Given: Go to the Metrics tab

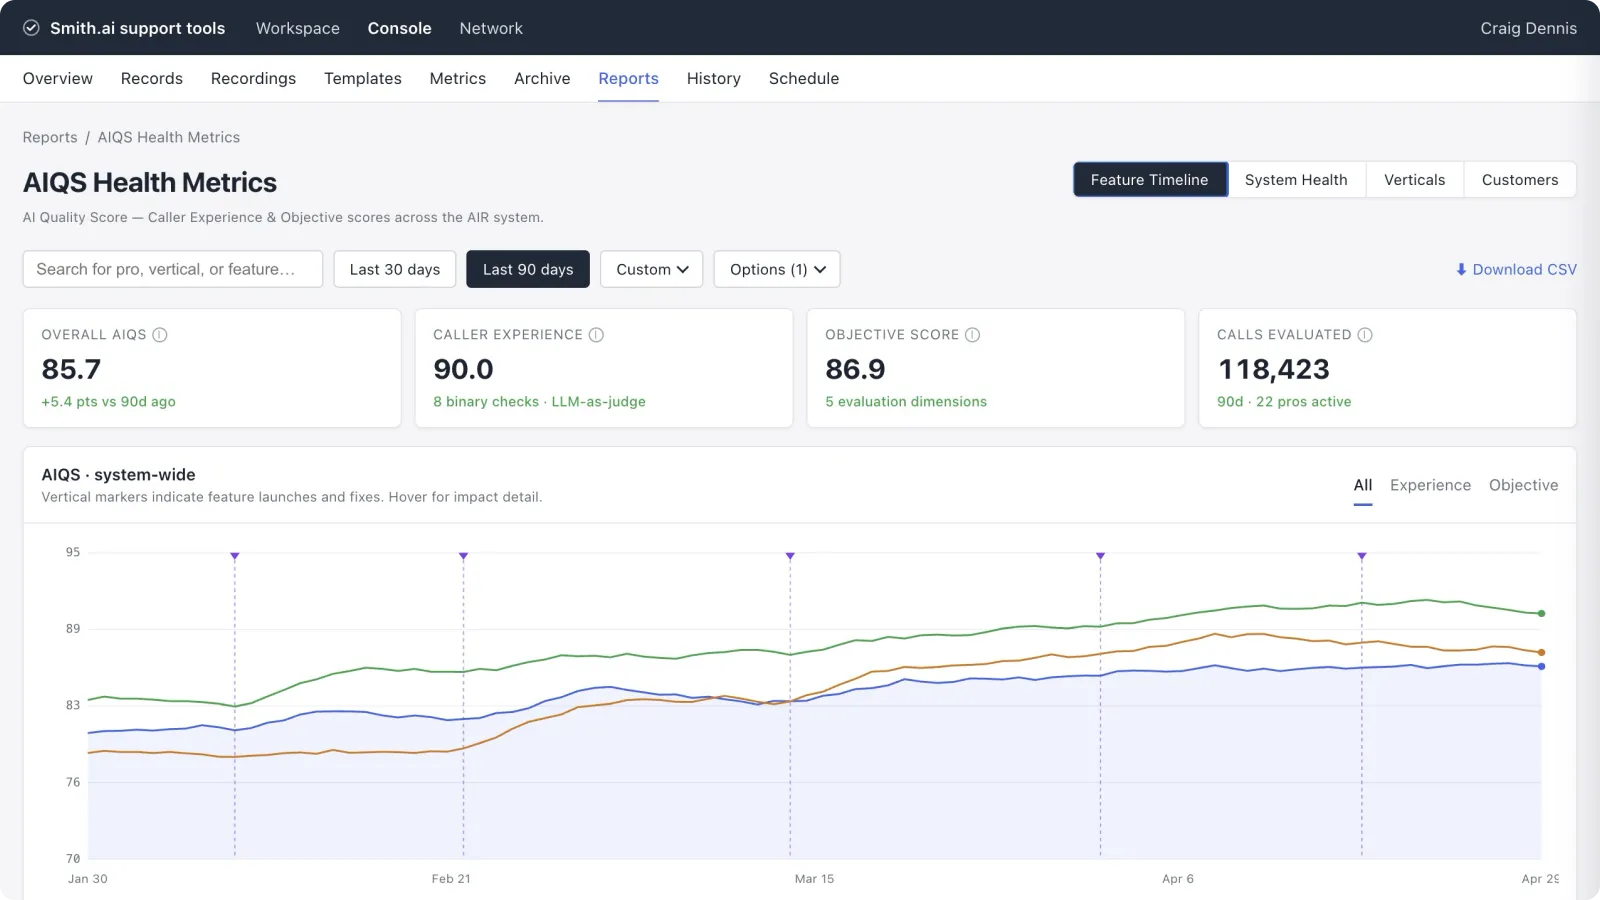Looking at the screenshot, I should pos(458,78).
